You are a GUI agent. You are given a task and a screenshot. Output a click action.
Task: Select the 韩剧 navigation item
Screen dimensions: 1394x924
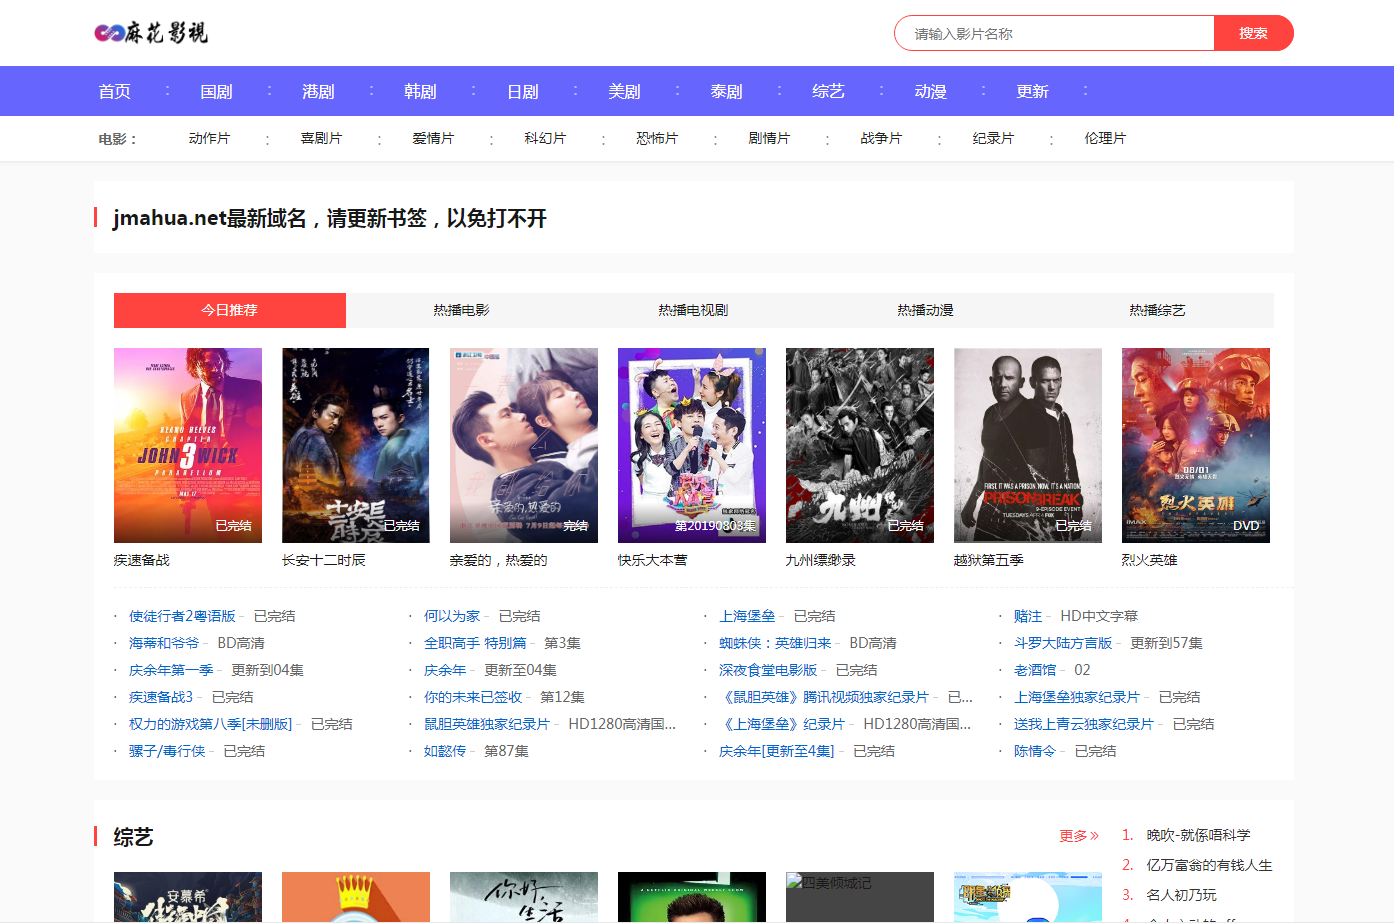click(x=420, y=91)
